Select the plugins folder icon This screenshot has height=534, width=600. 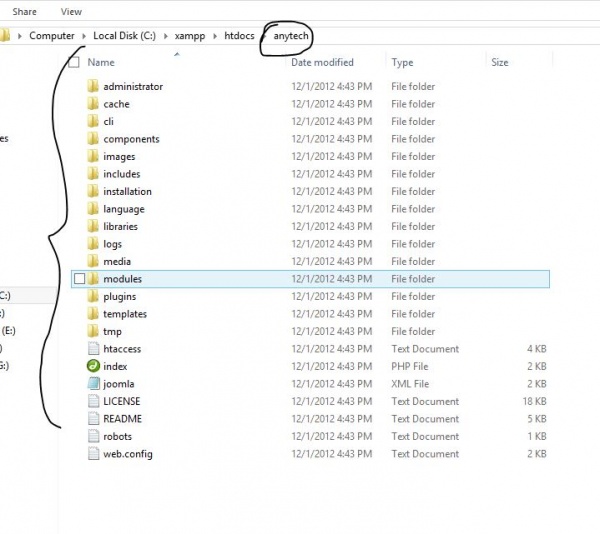click(93, 296)
